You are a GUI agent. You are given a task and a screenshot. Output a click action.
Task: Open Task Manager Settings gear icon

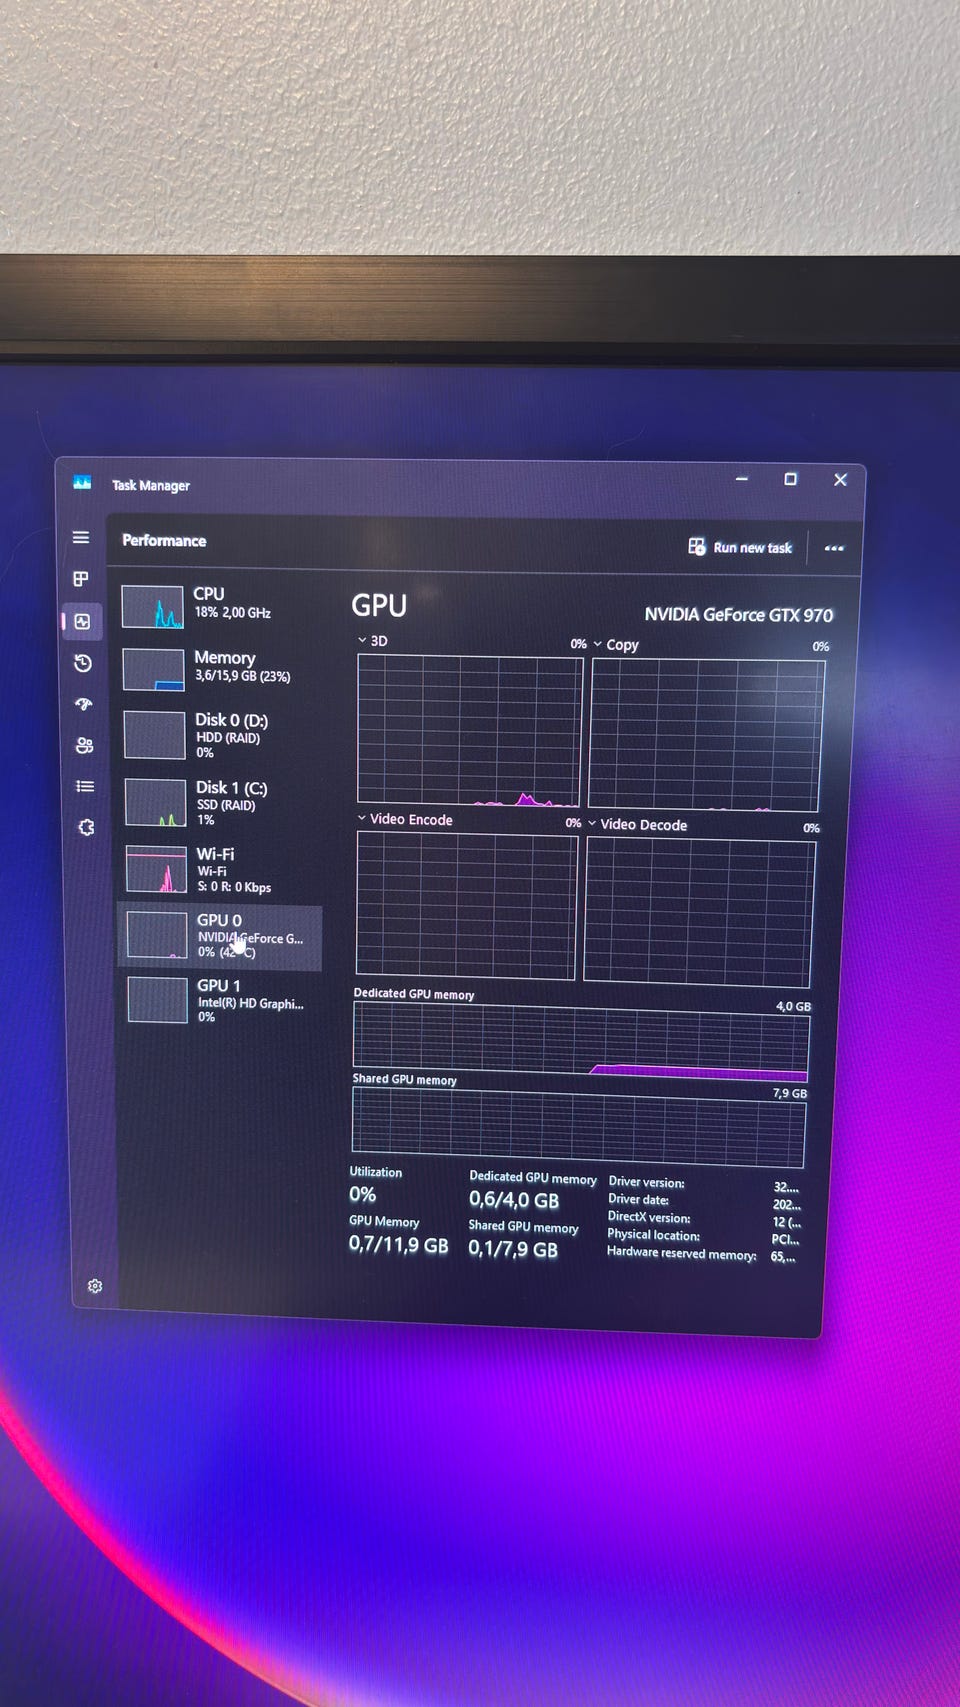tap(95, 1286)
